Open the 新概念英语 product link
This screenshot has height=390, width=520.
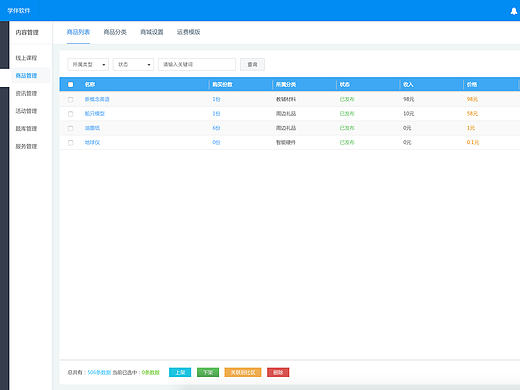(x=97, y=99)
